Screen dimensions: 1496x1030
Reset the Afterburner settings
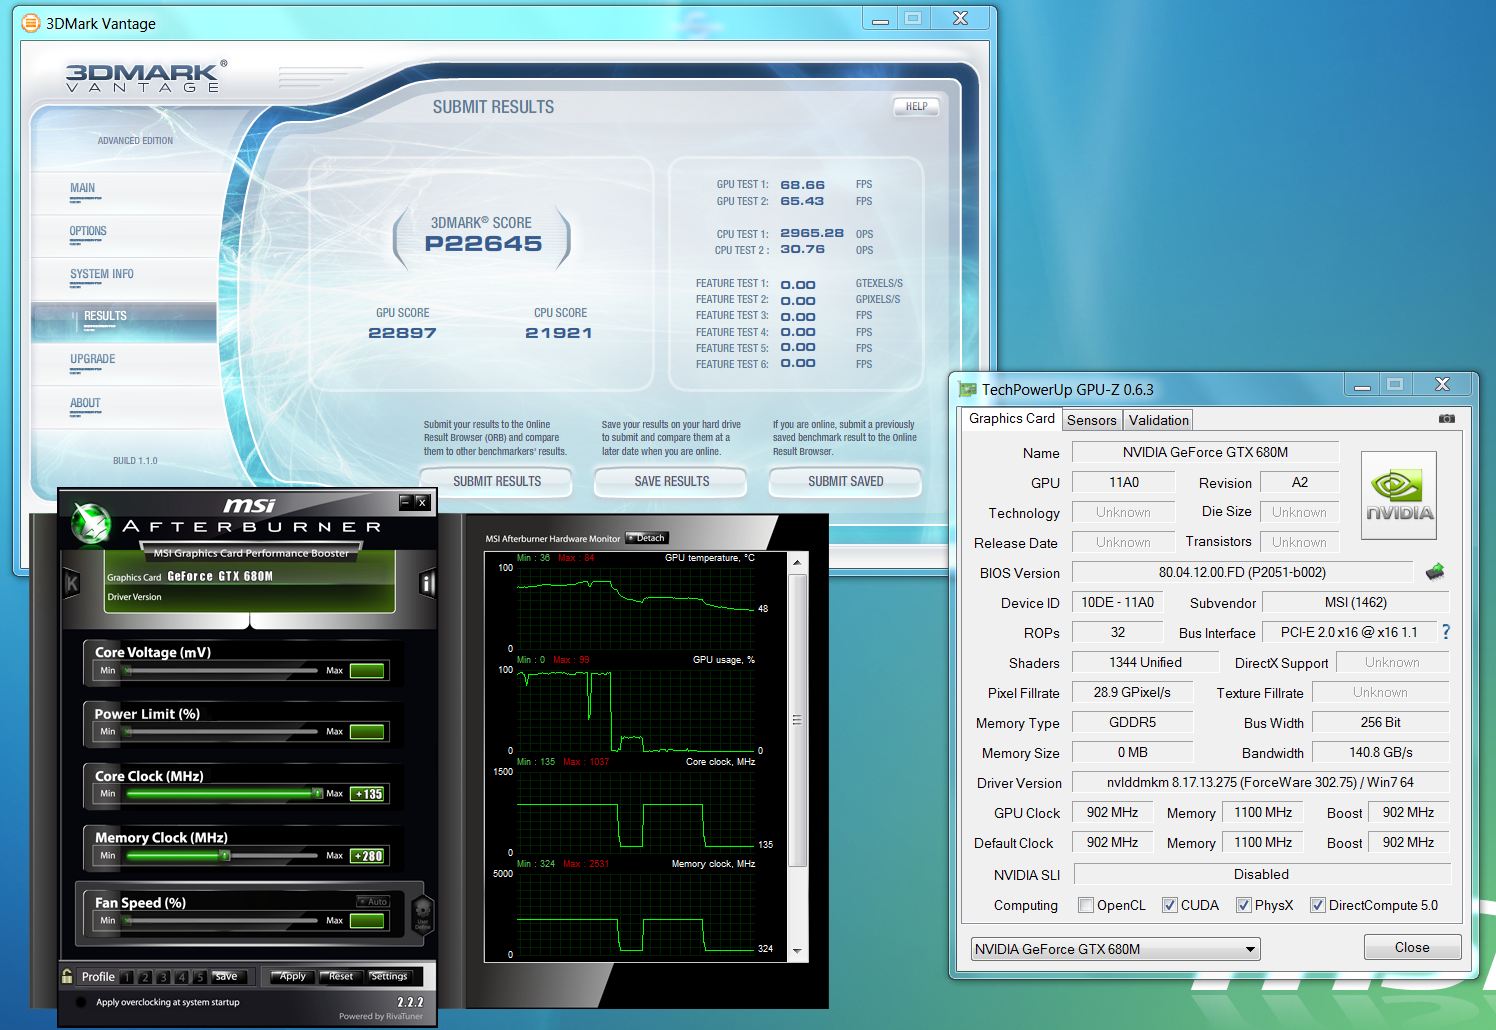341,977
